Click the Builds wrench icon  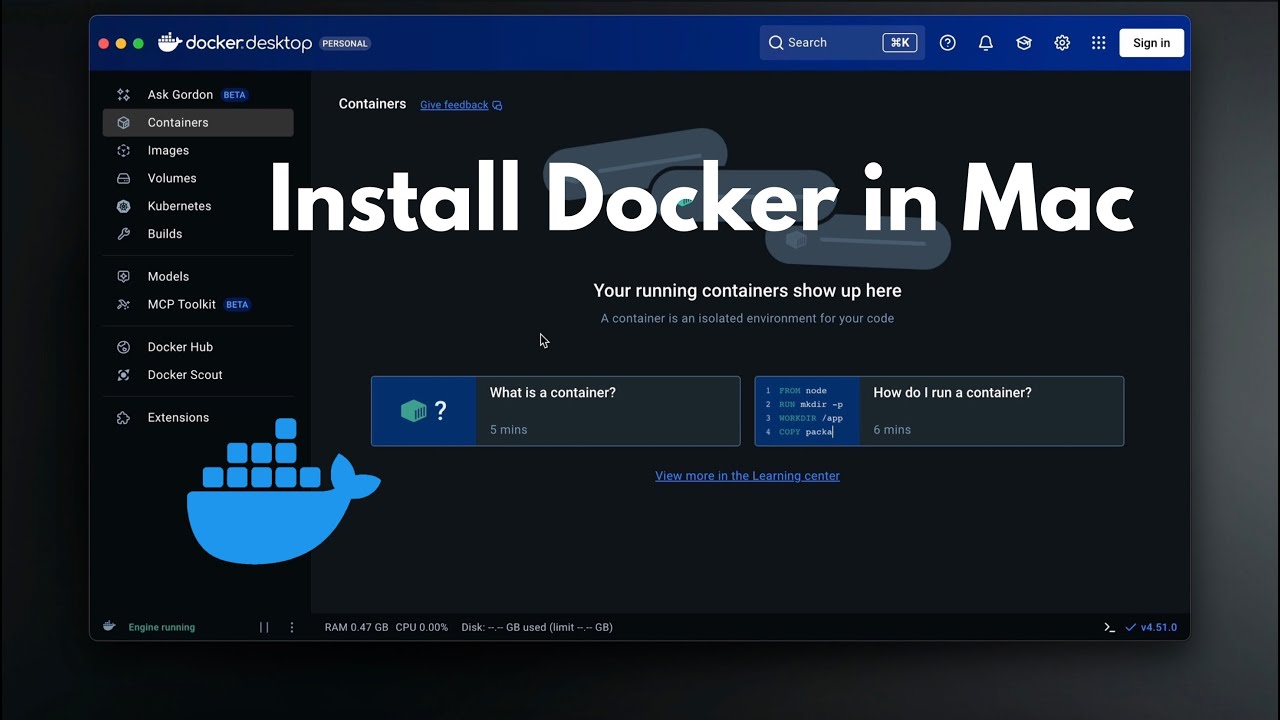coord(123,234)
